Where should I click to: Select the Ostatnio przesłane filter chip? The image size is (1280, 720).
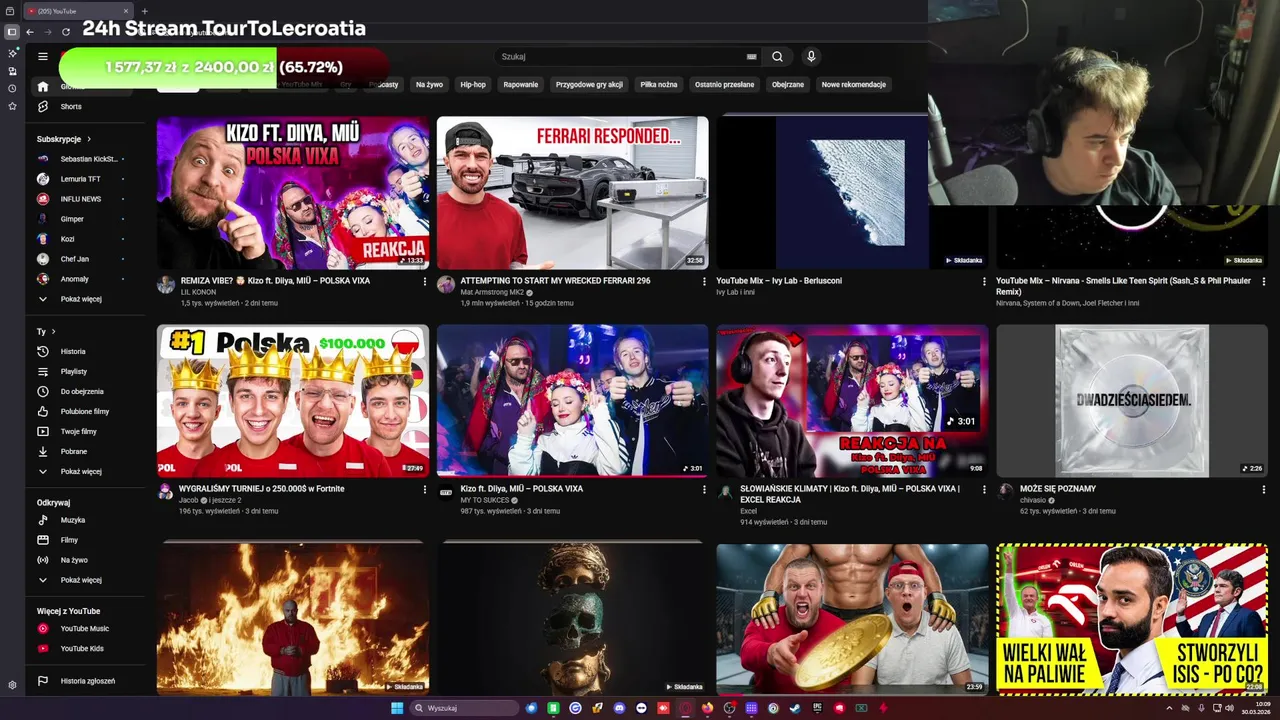725,85
